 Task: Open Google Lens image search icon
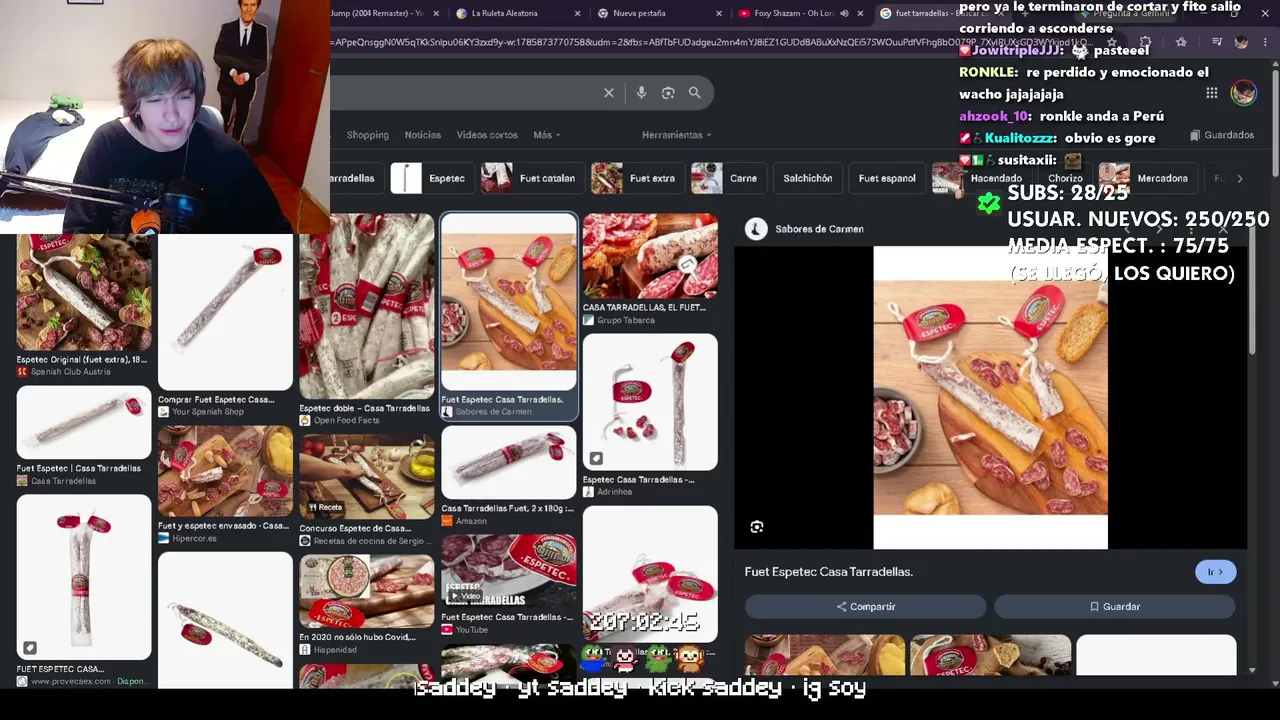668,93
